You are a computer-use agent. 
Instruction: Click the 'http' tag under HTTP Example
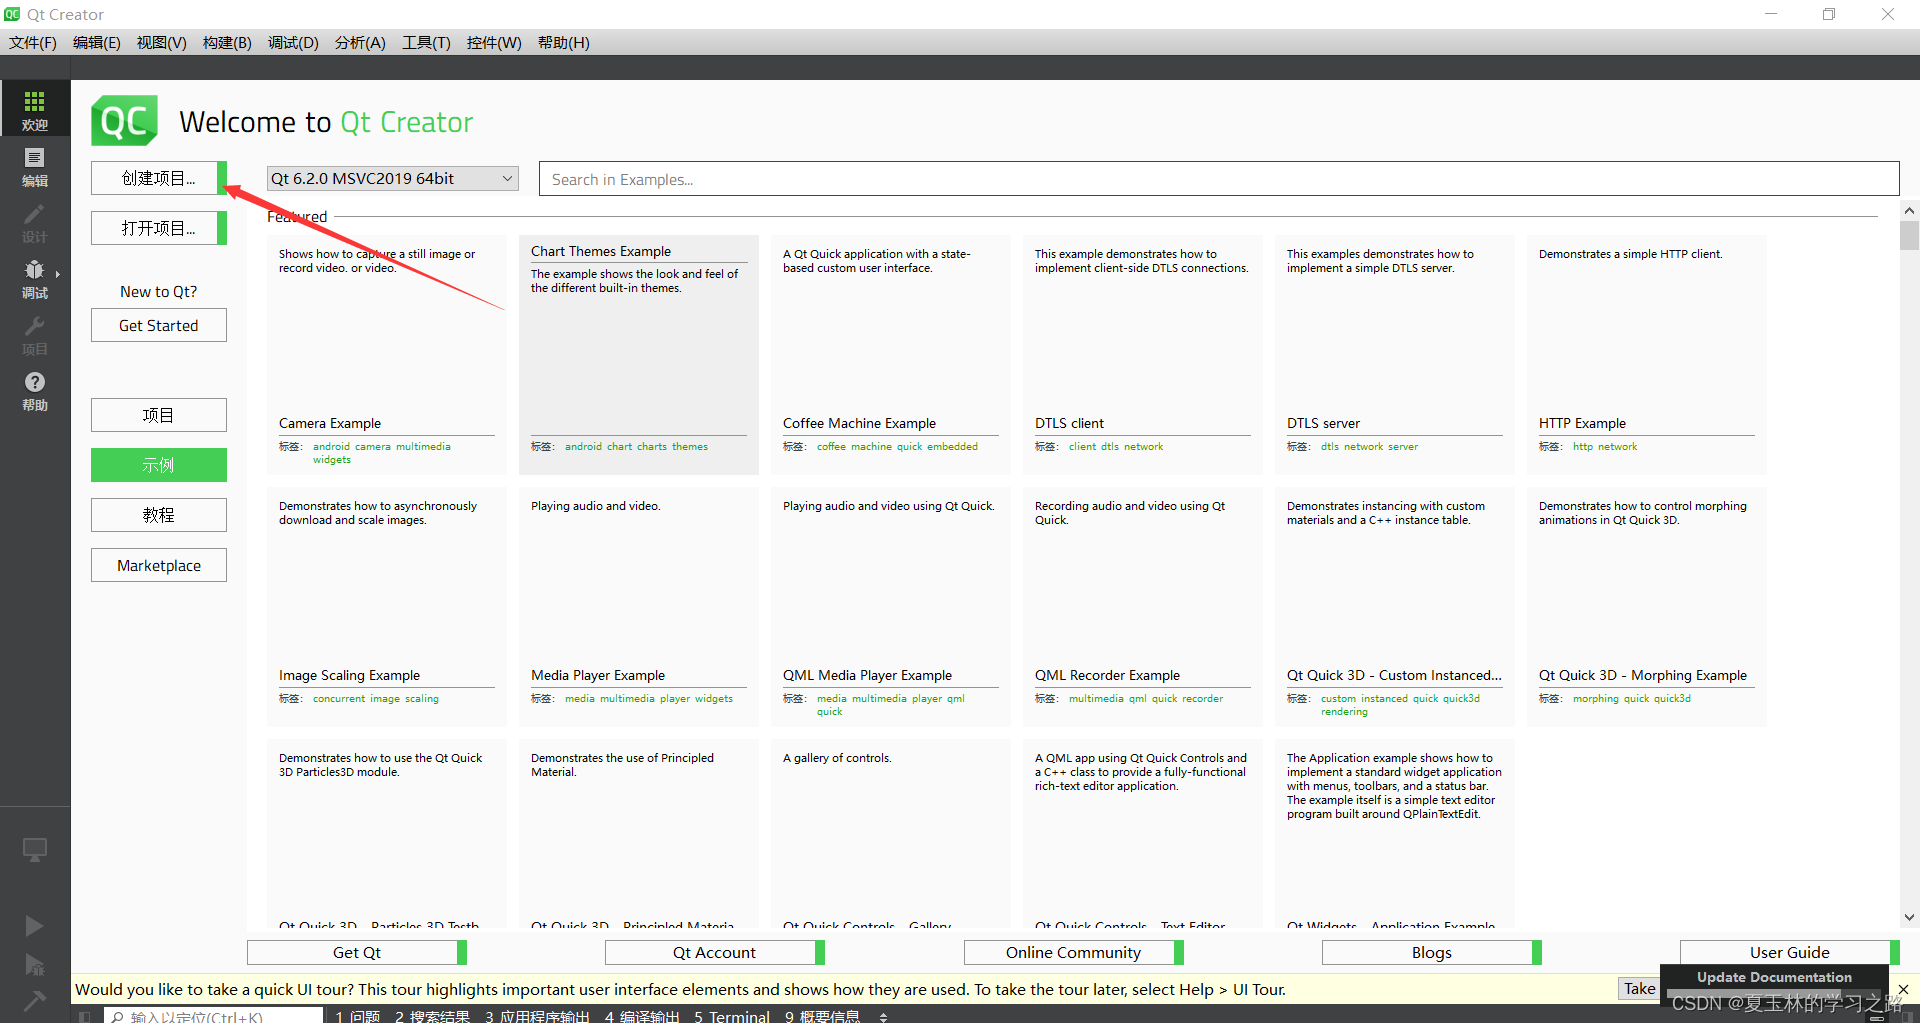click(1583, 447)
